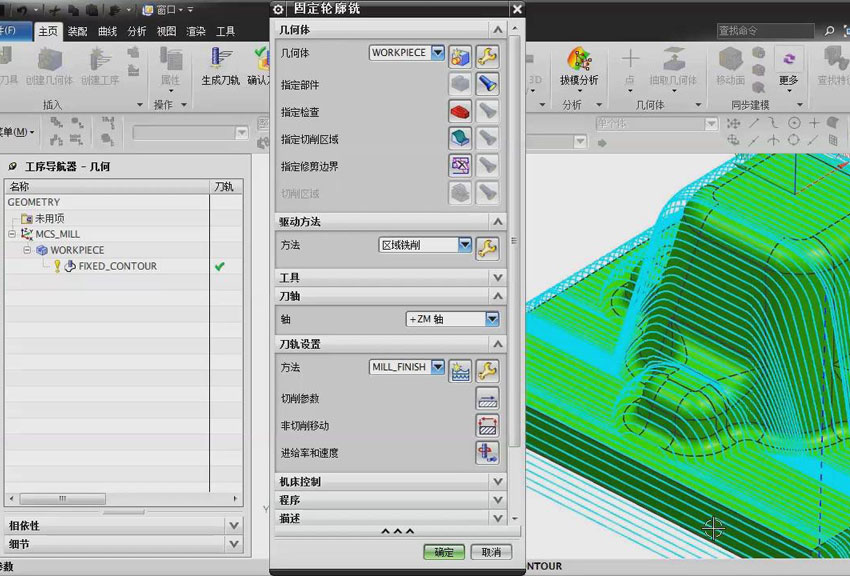This screenshot has width=850, height=576.
Task: Open the WORKPIECE geometry dropdown
Action: [437, 53]
